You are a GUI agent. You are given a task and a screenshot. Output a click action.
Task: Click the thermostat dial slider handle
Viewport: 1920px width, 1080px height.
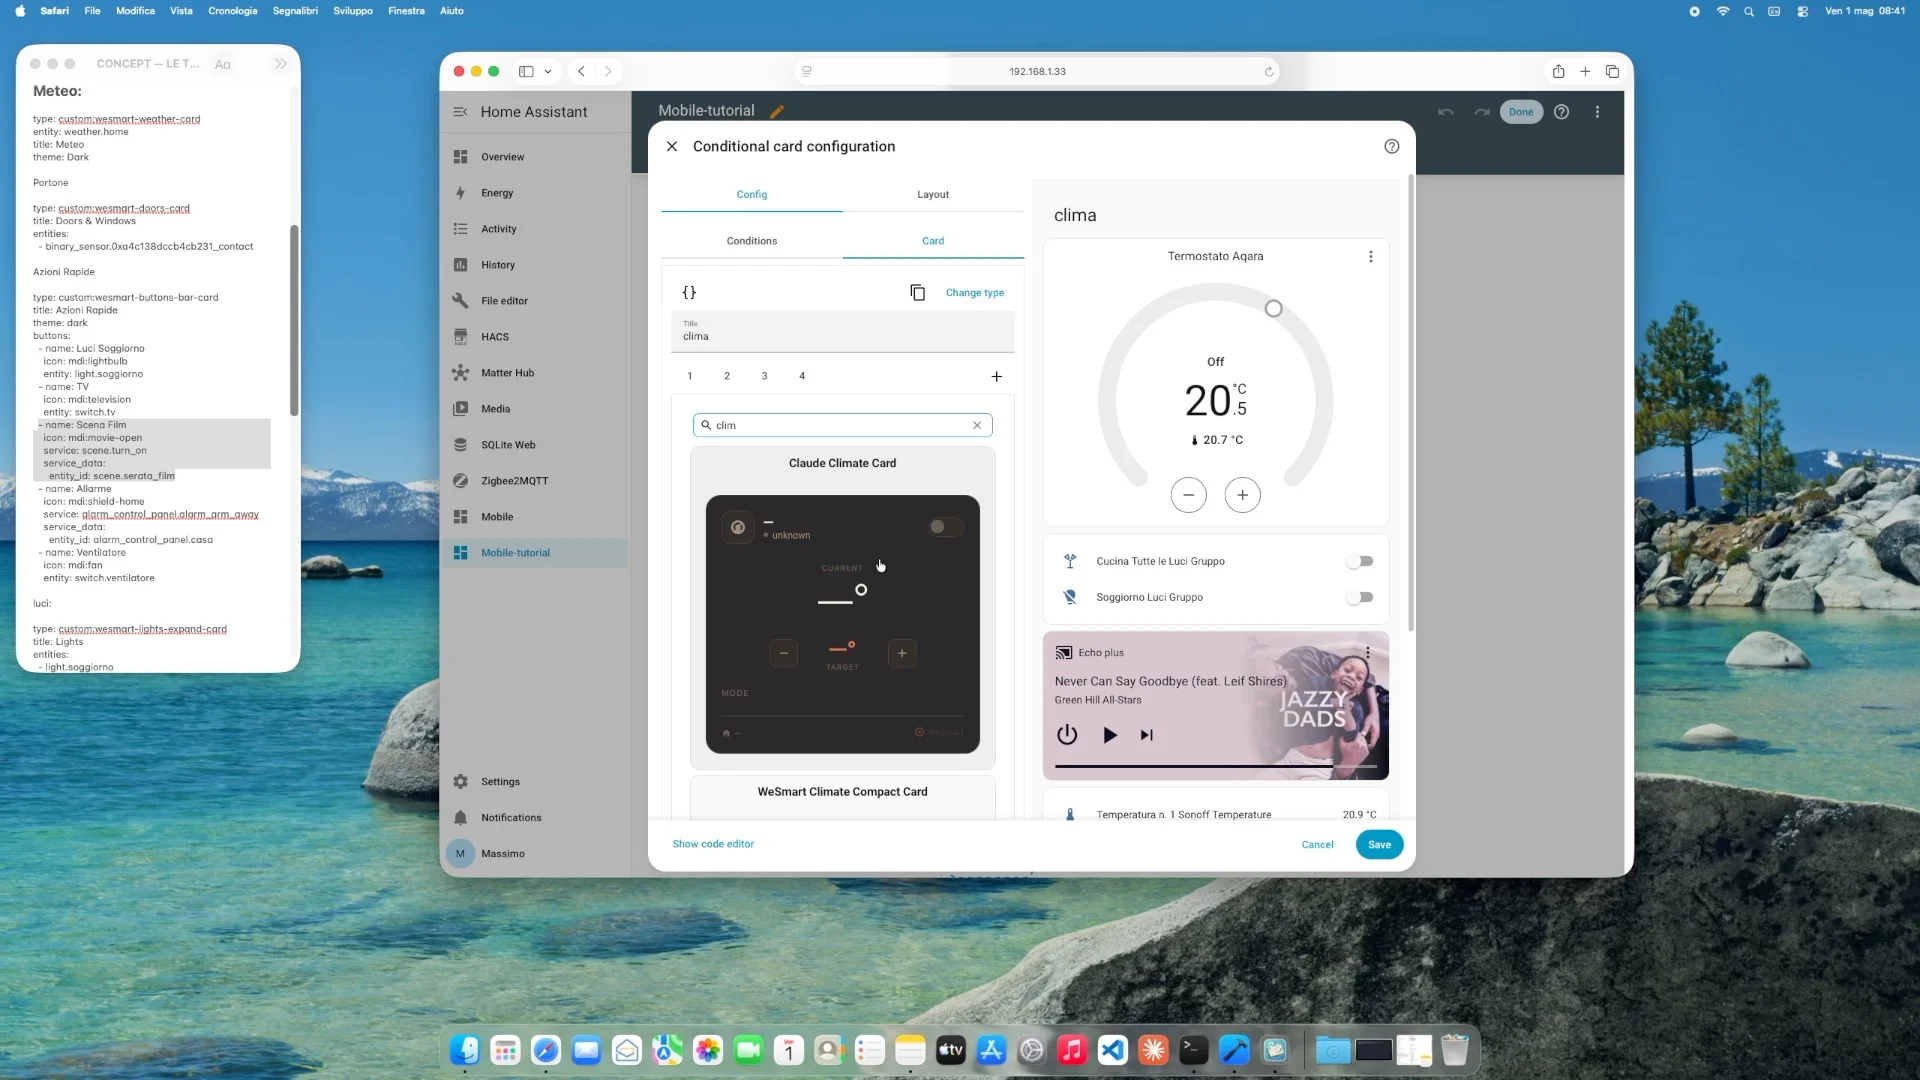(x=1273, y=309)
